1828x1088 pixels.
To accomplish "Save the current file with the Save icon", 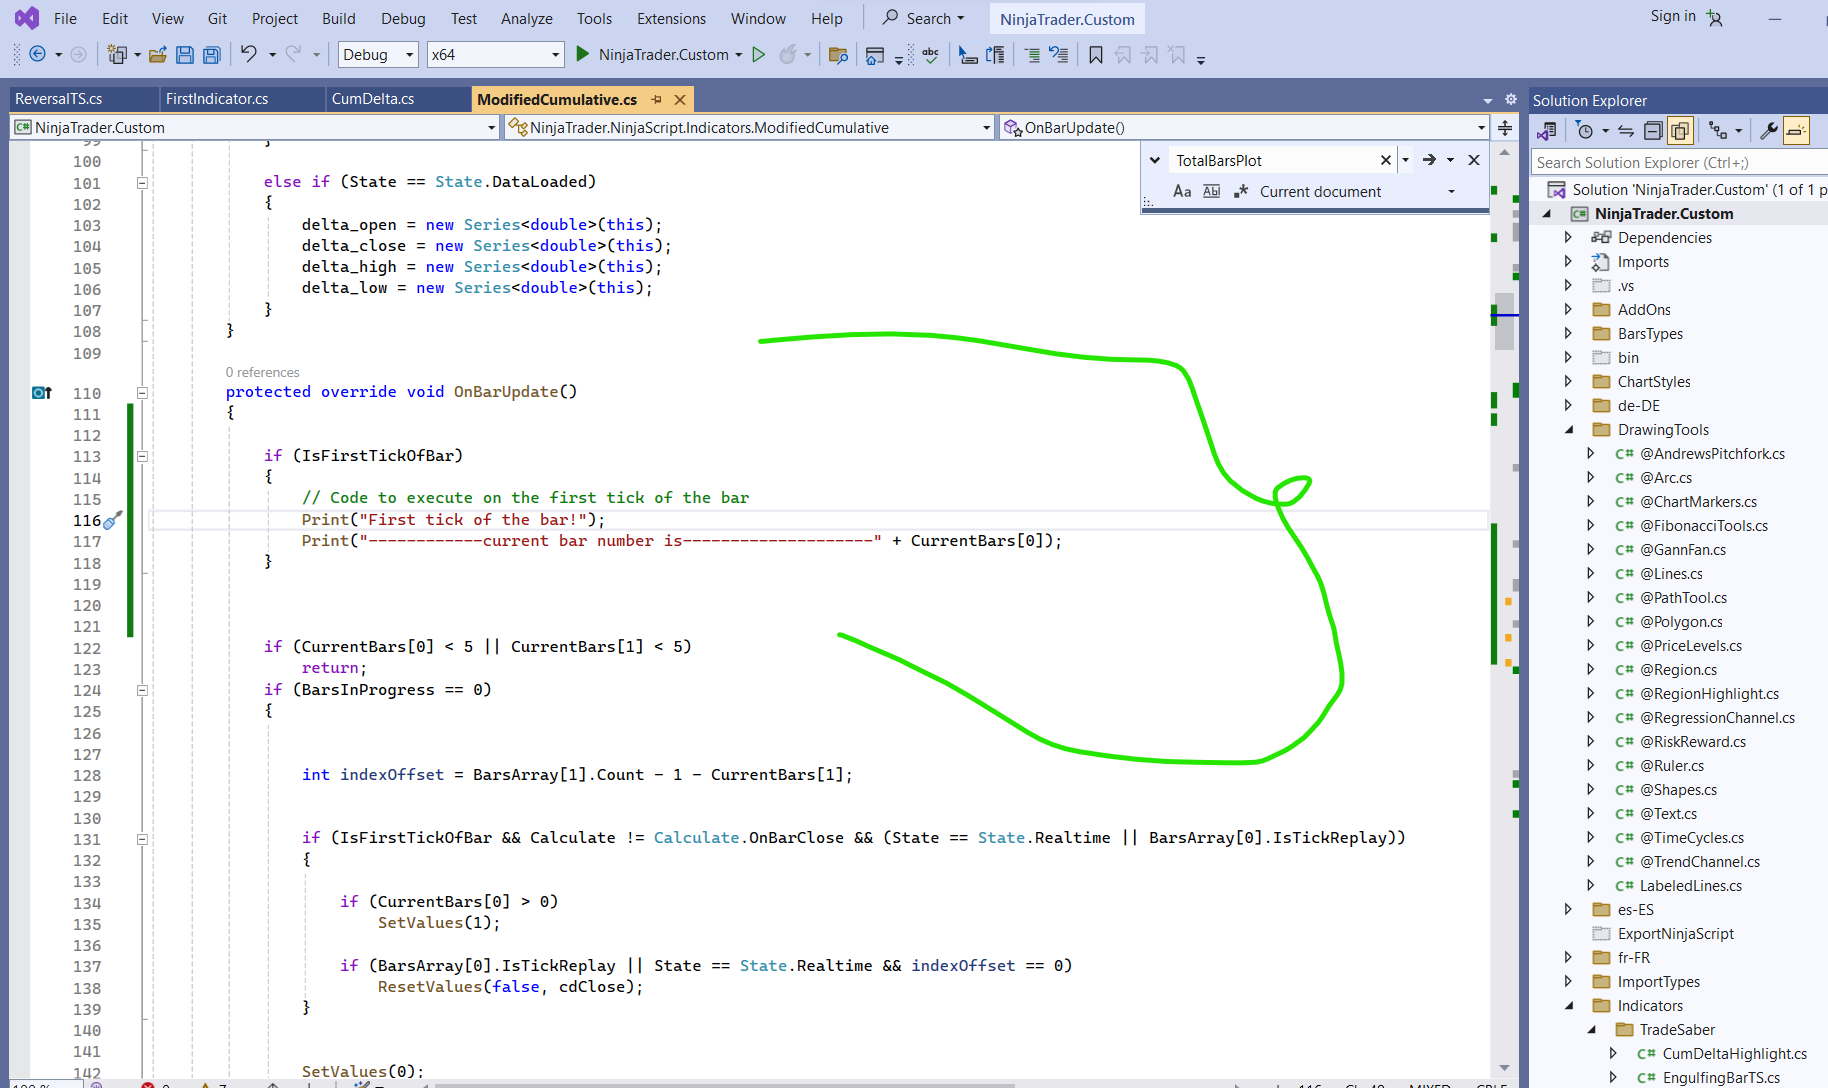I will [x=185, y=55].
